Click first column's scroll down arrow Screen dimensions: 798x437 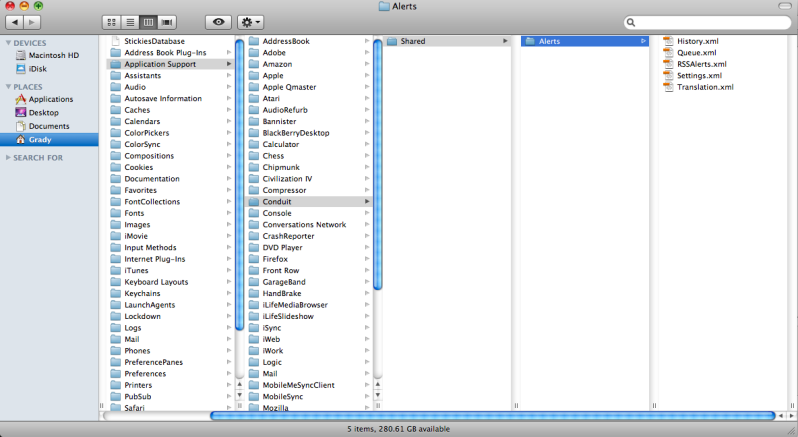point(240,395)
